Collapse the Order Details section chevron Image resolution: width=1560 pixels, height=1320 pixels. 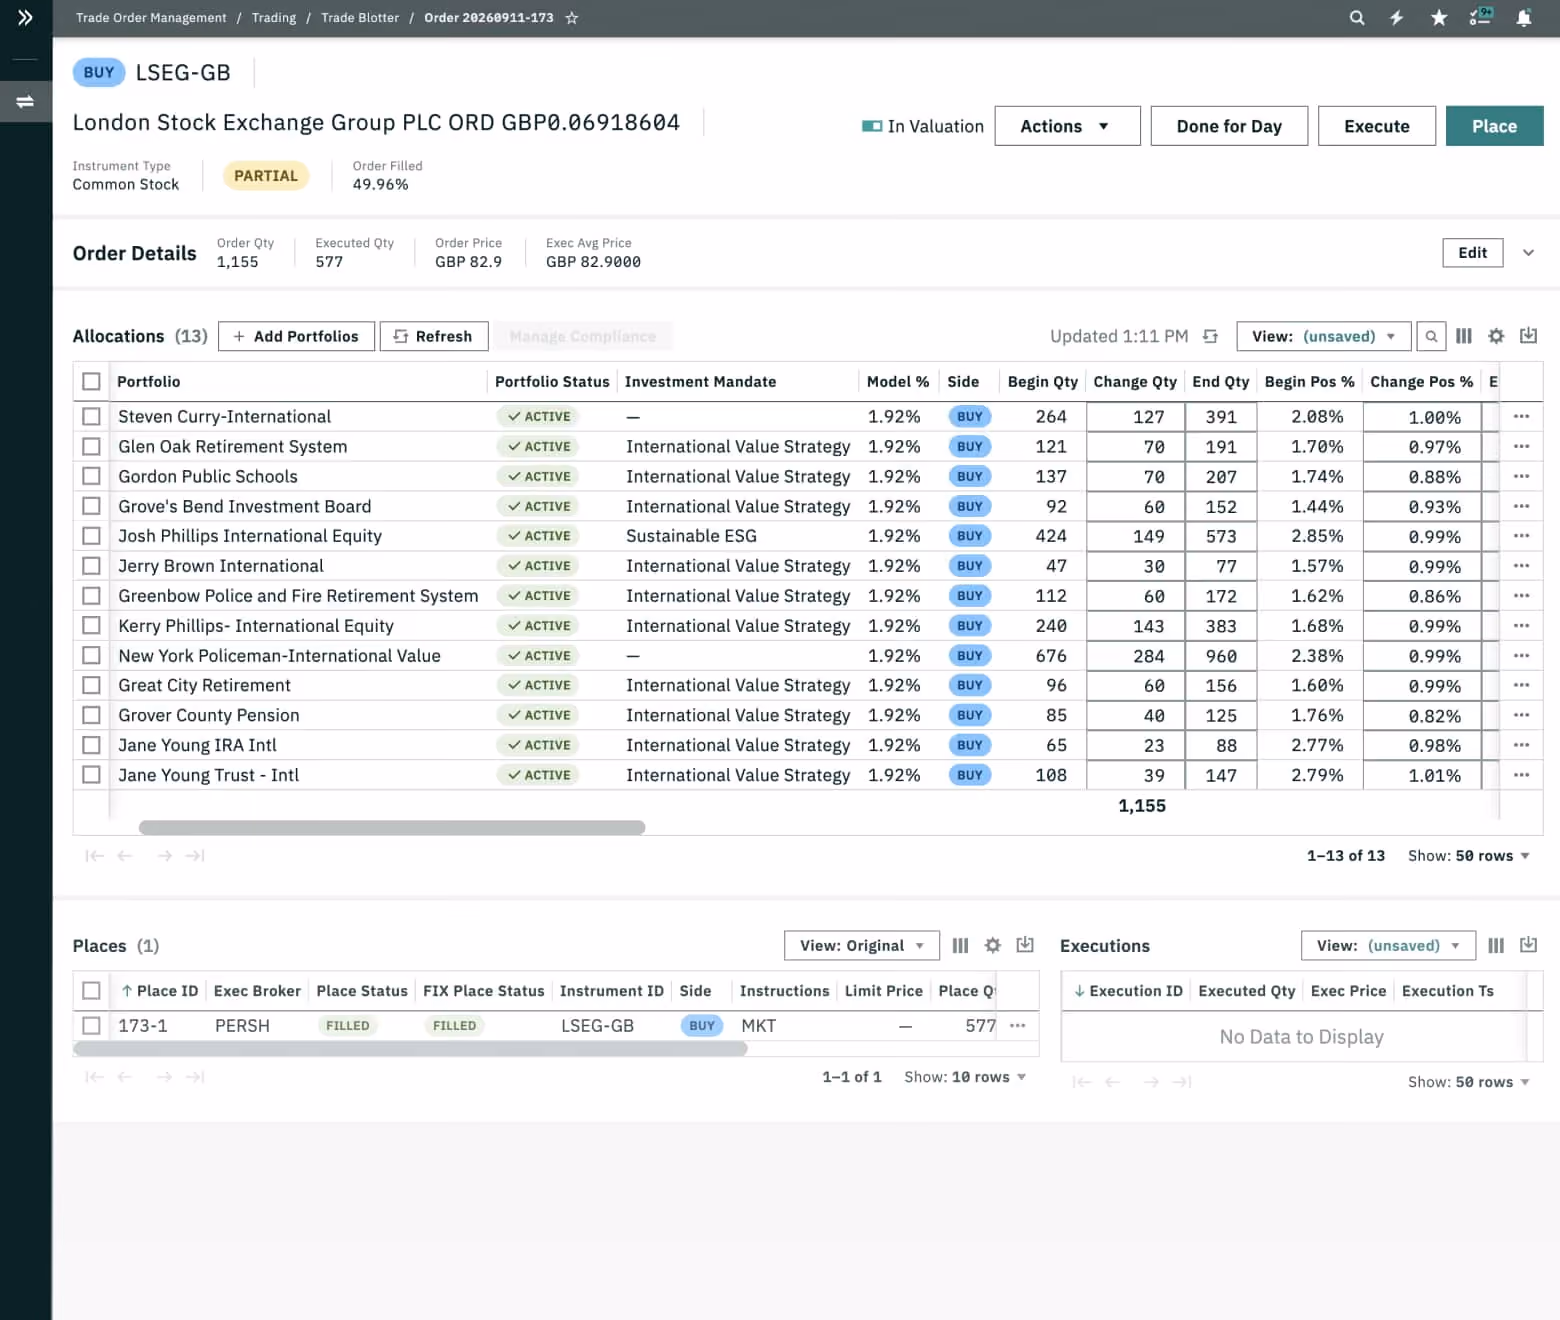[x=1528, y=253]
